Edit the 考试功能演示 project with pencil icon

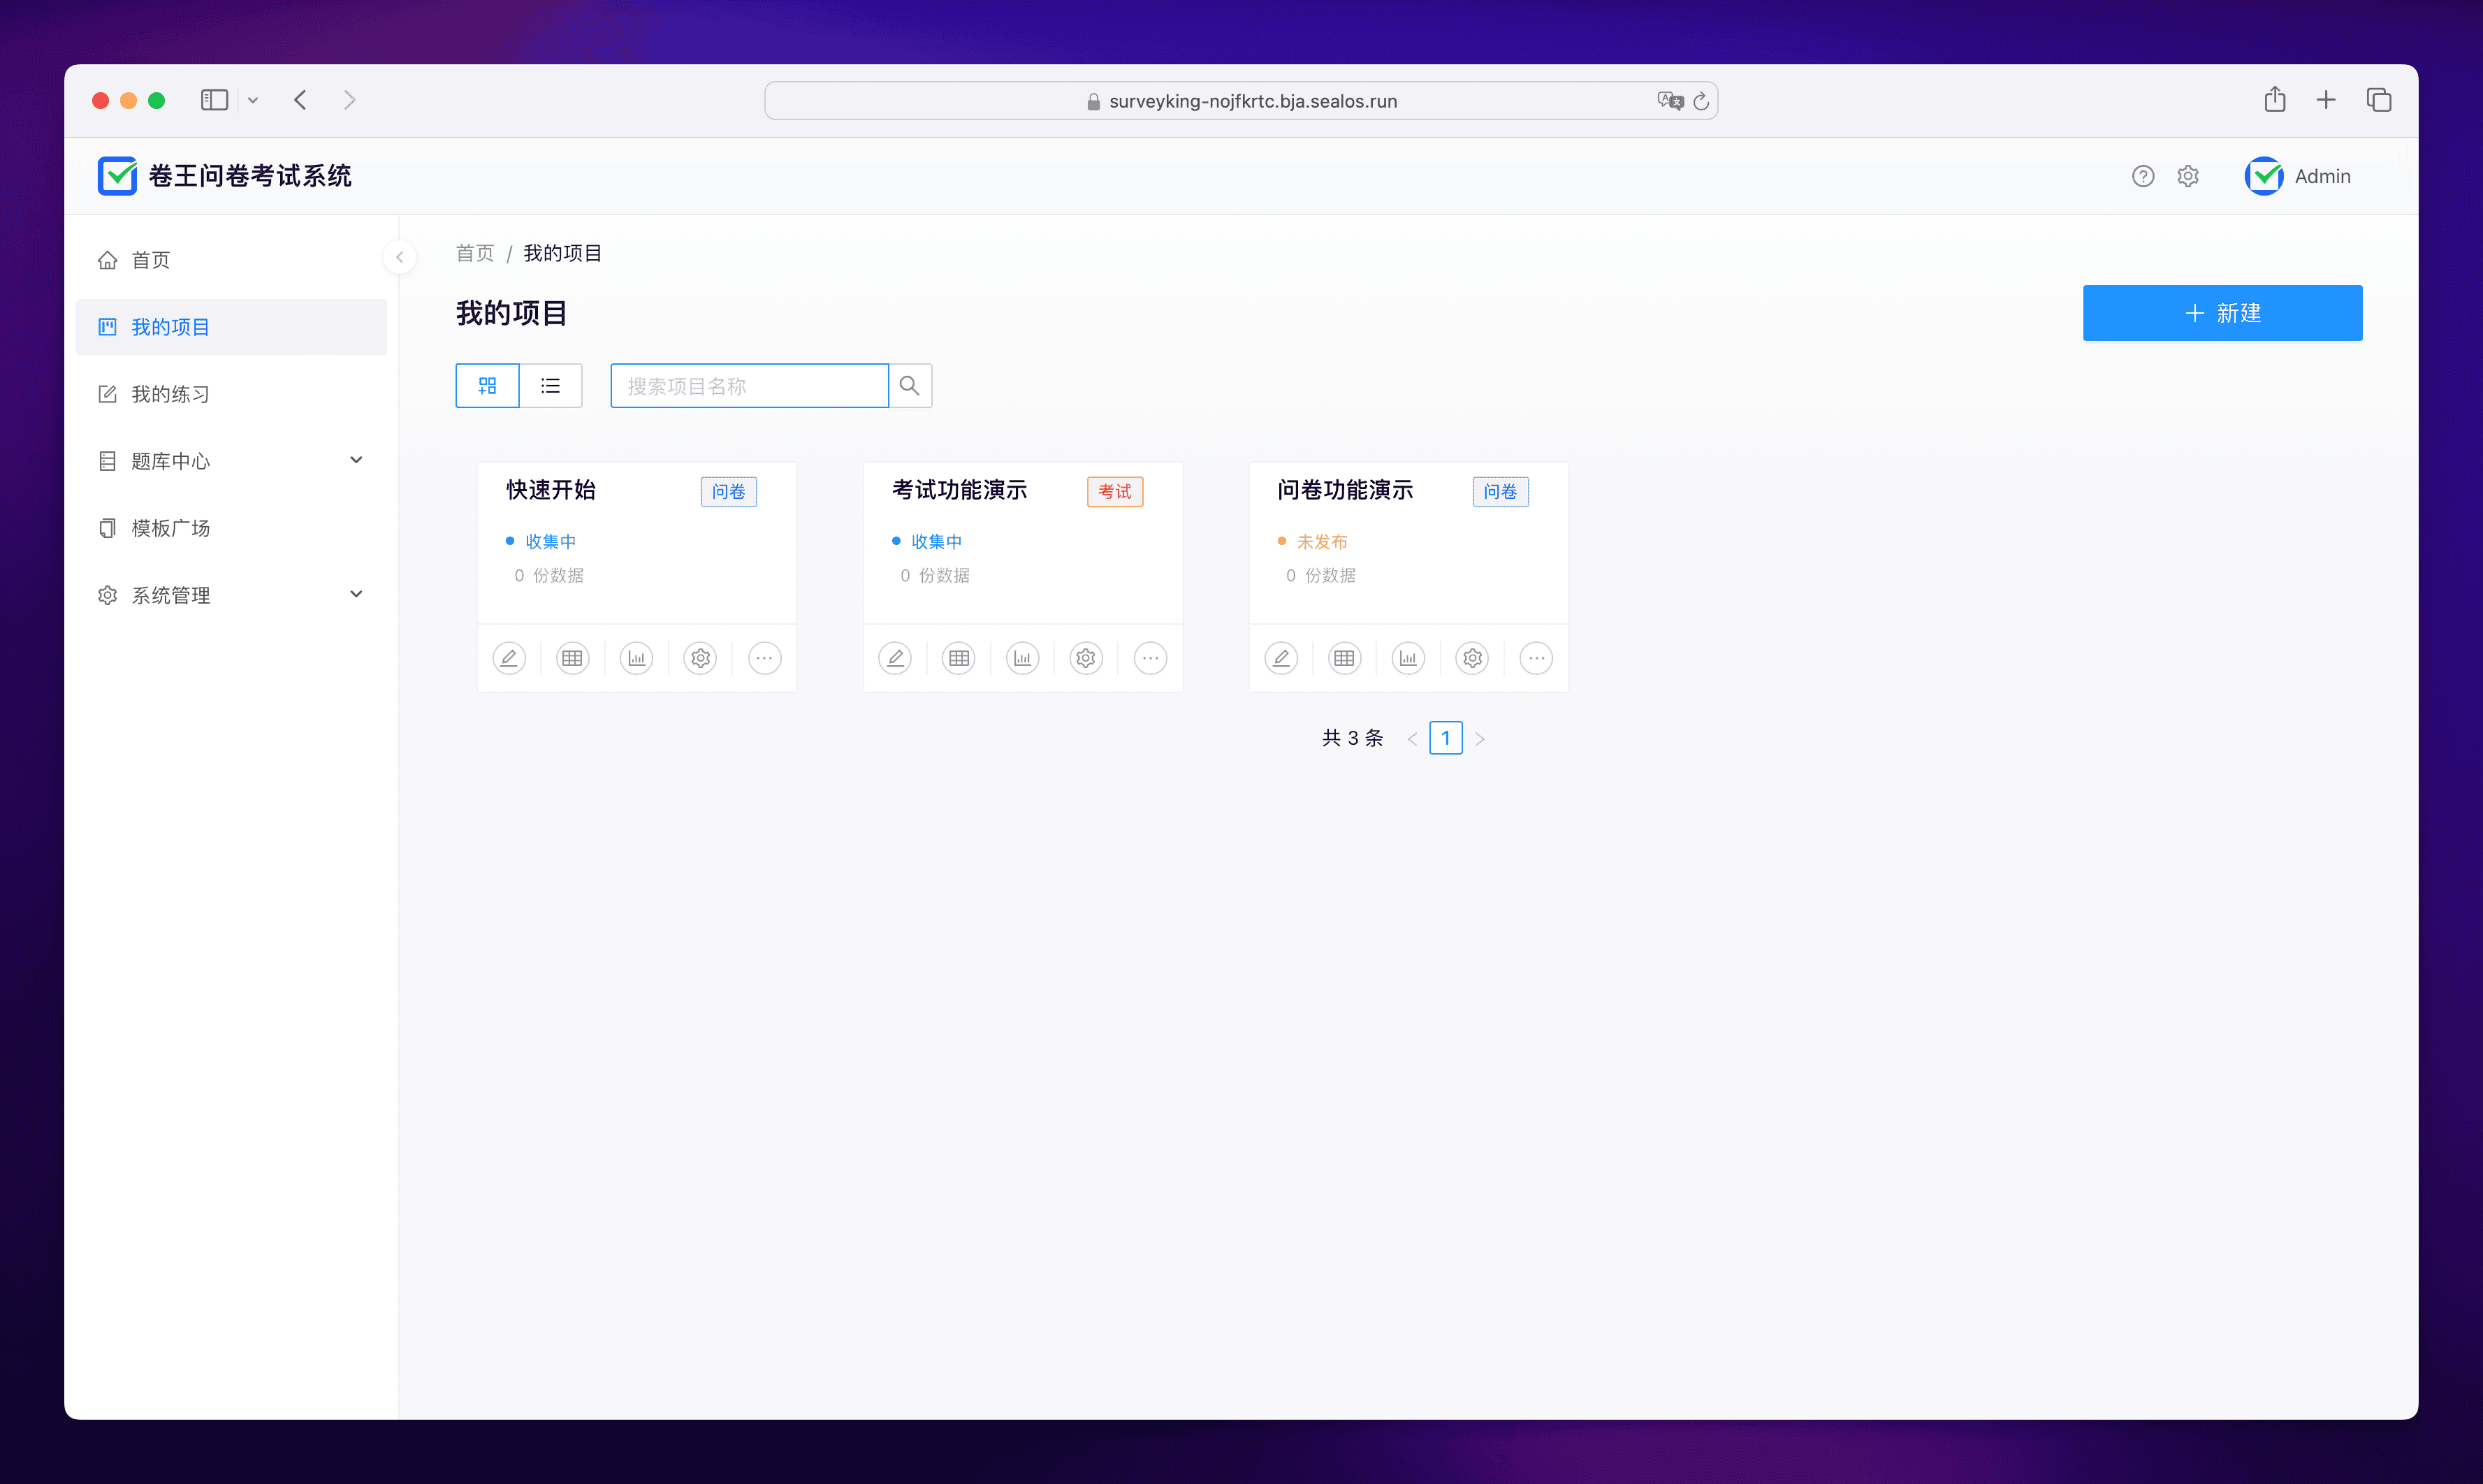895,658
